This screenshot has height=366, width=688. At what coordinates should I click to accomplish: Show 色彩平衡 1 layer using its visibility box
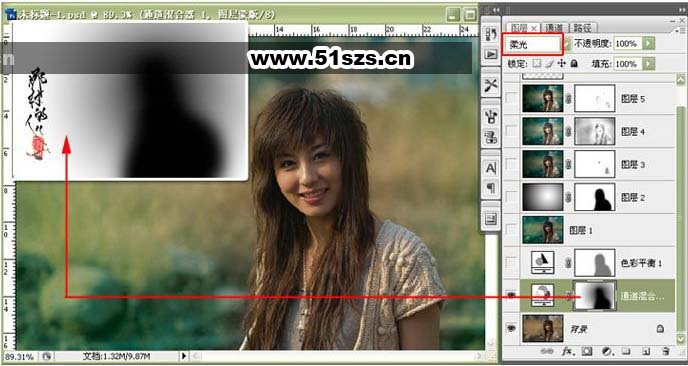[511, 263]
